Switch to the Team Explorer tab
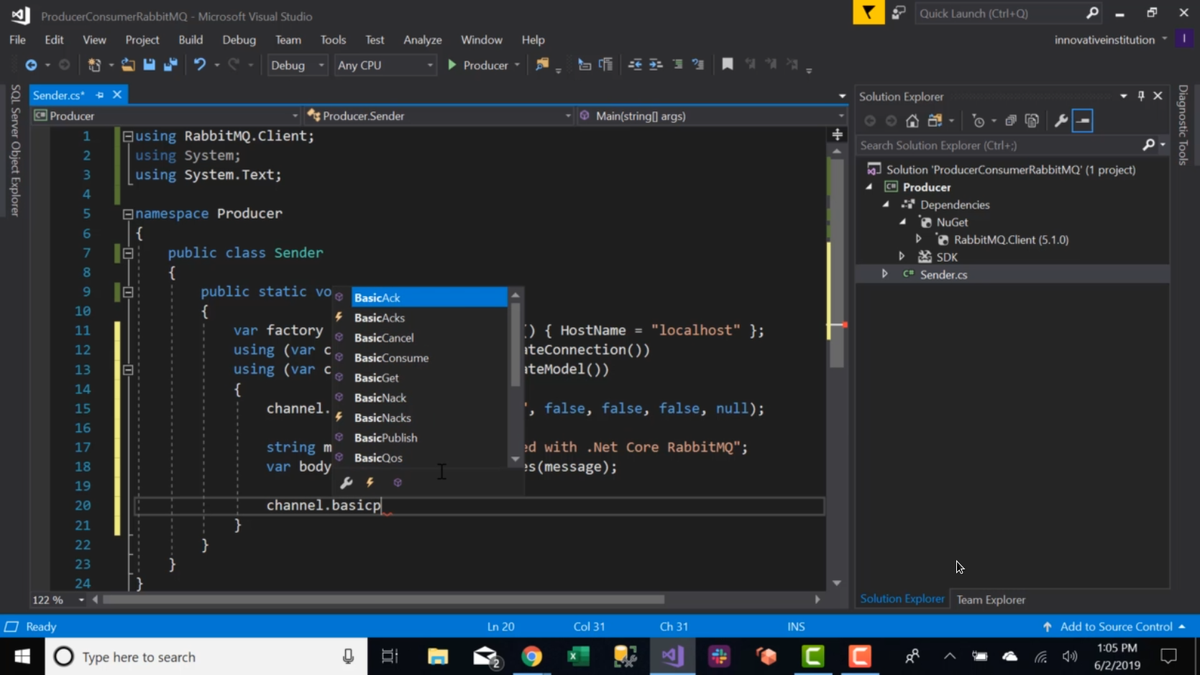Image resolution: width=1200 pixels, height=675 pixels. pyautogui.click(x=990, y=600)
